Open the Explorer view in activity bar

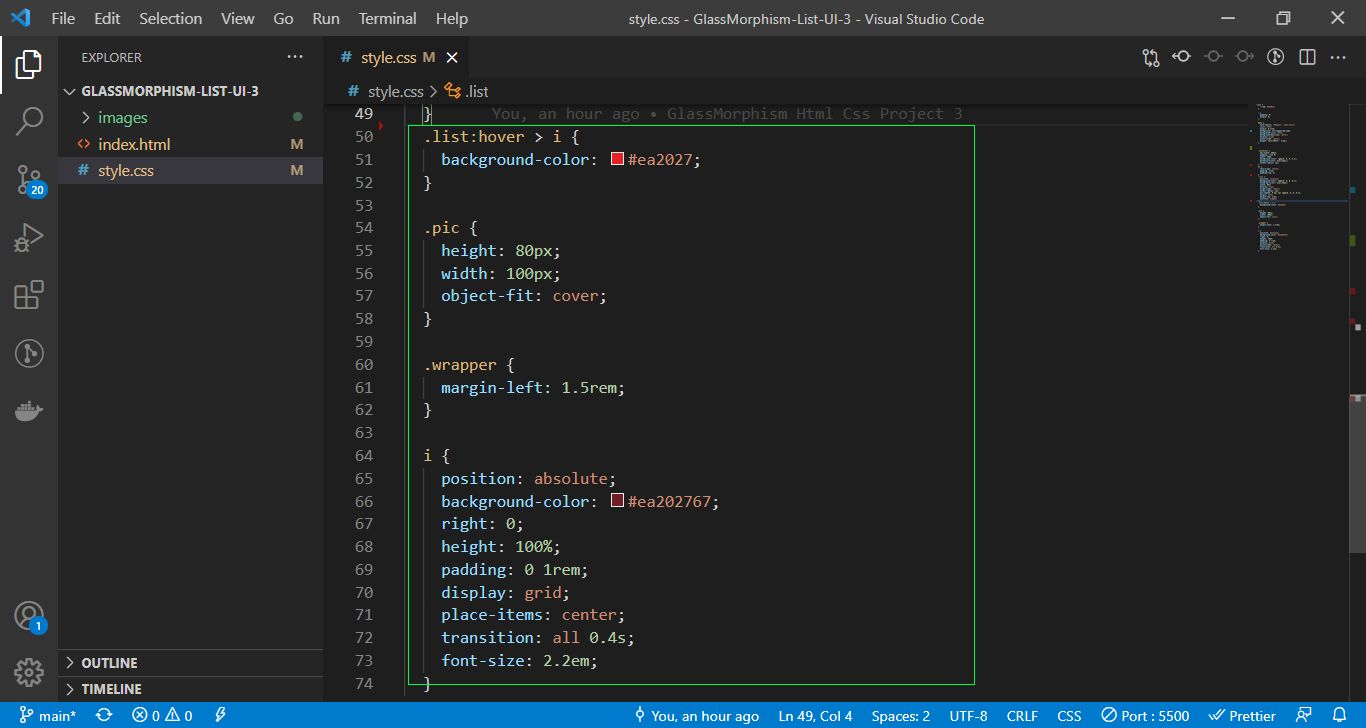click(x=29, y=65)
